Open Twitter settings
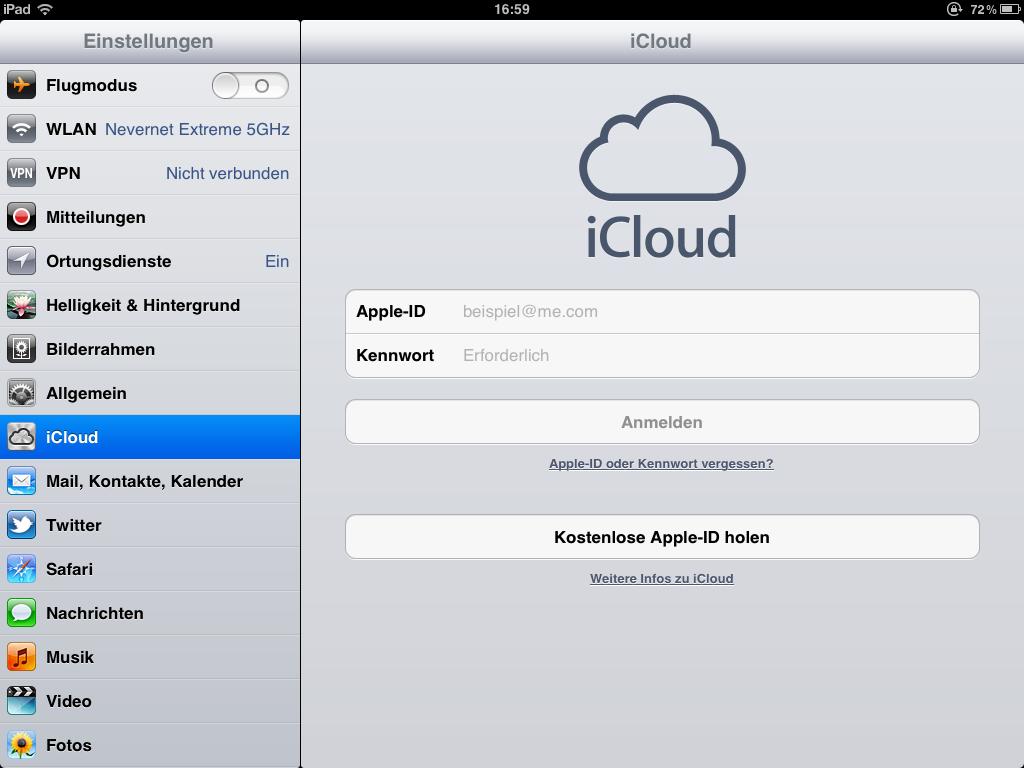 point(150,525)
